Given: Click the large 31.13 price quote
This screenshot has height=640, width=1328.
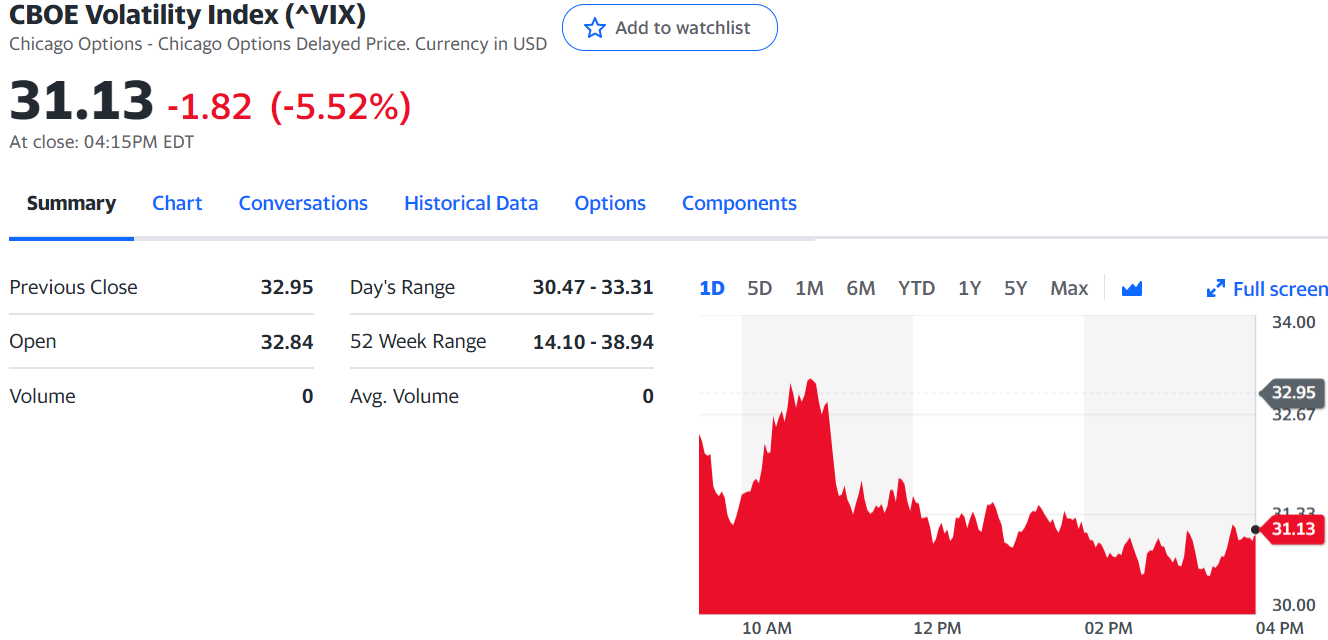Looking at the screenshot, I should point(82,101).
